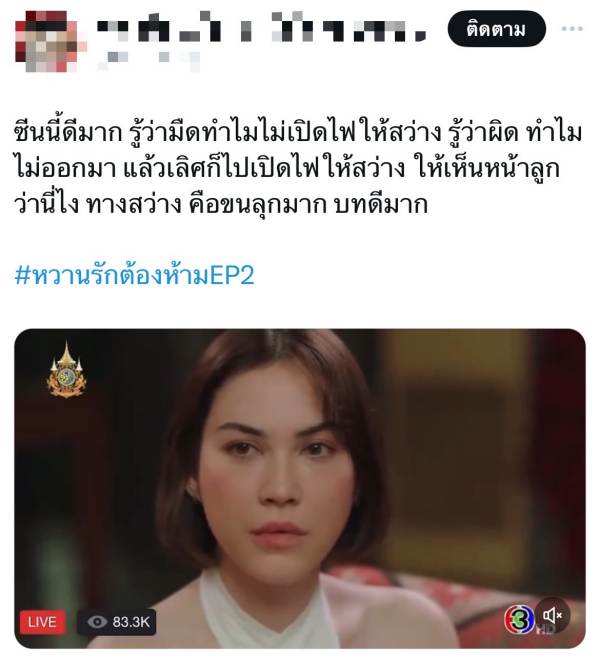
Task: Open hashtag #หวานรักต้องห้ามEP2
Action: [134, 275]
